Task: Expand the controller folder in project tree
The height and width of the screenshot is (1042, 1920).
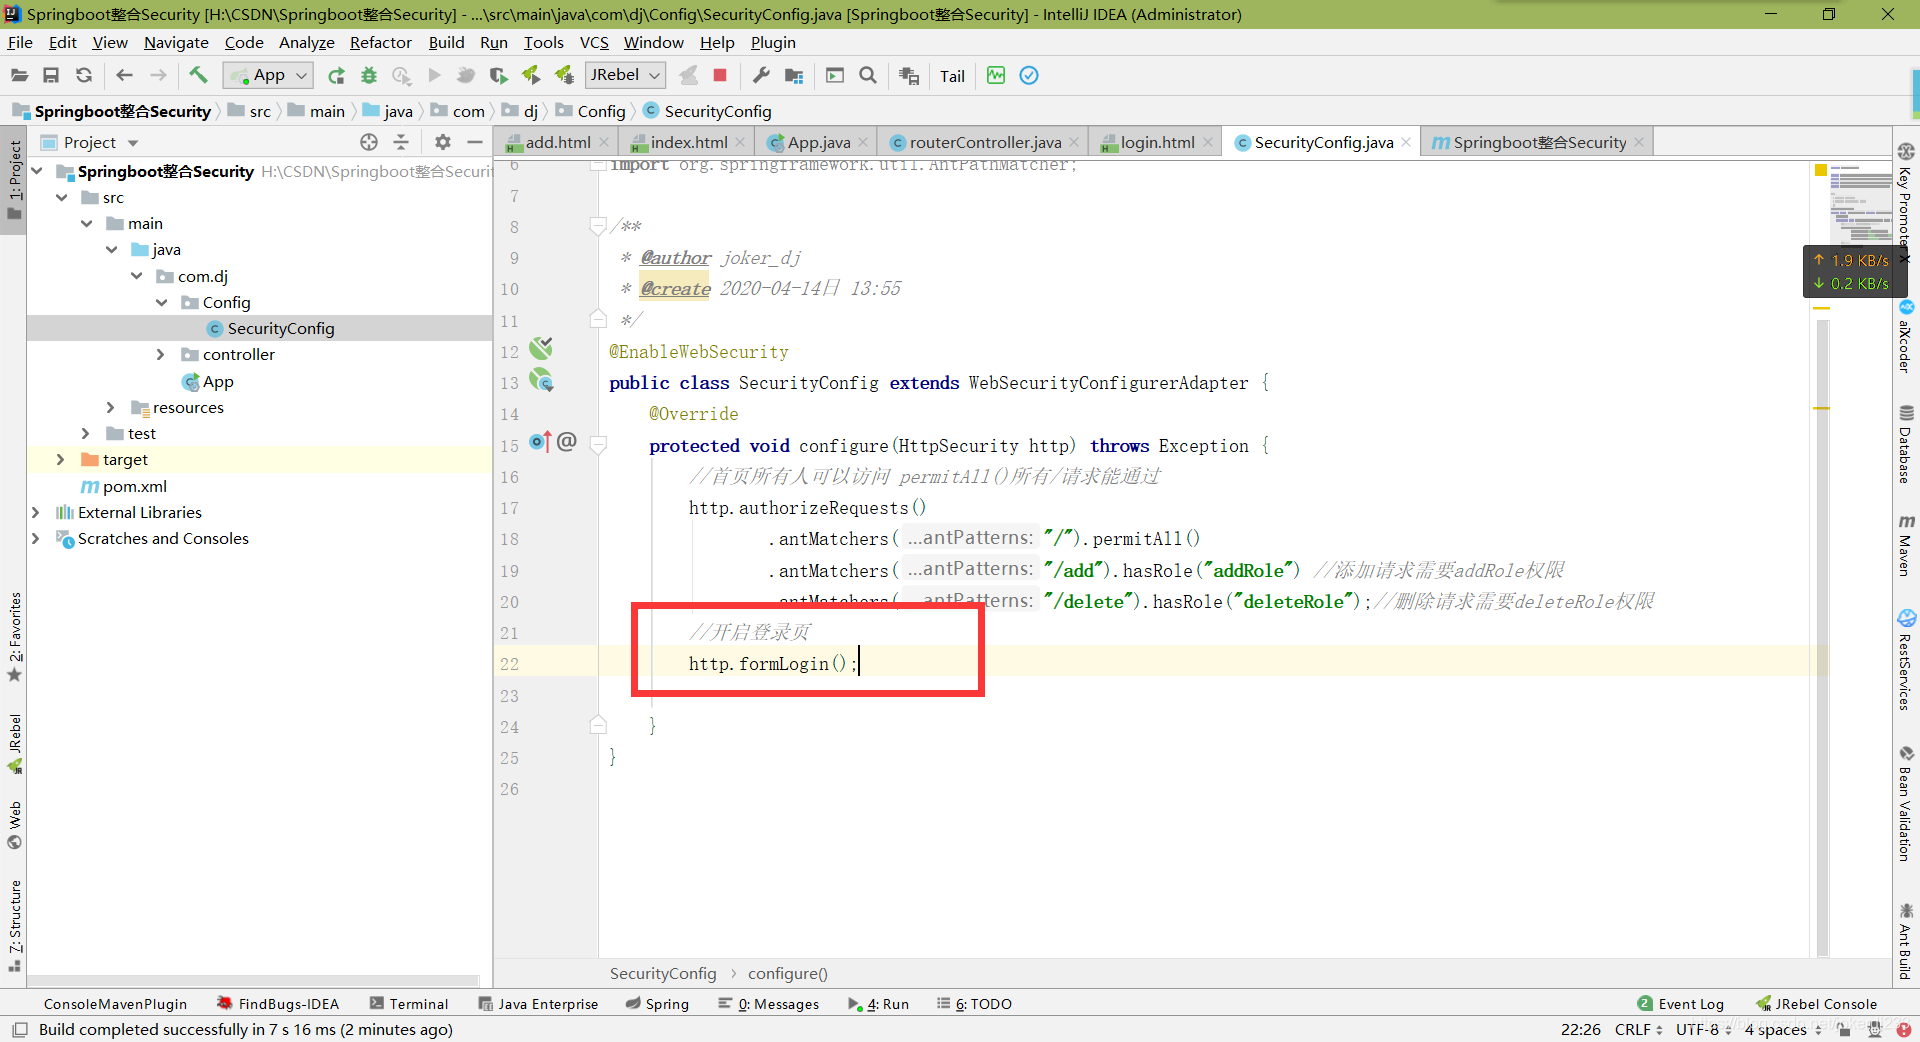Action: coord(161,355)
